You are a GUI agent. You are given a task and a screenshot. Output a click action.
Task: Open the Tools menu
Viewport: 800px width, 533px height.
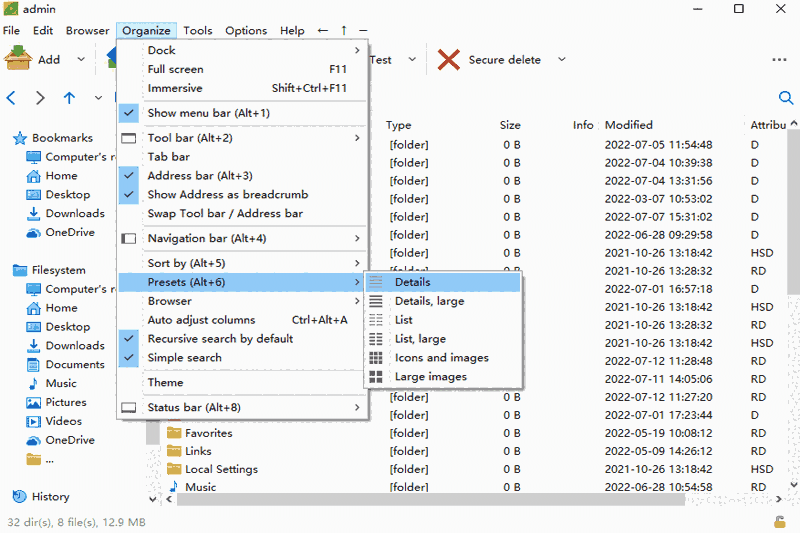(198, 31)
